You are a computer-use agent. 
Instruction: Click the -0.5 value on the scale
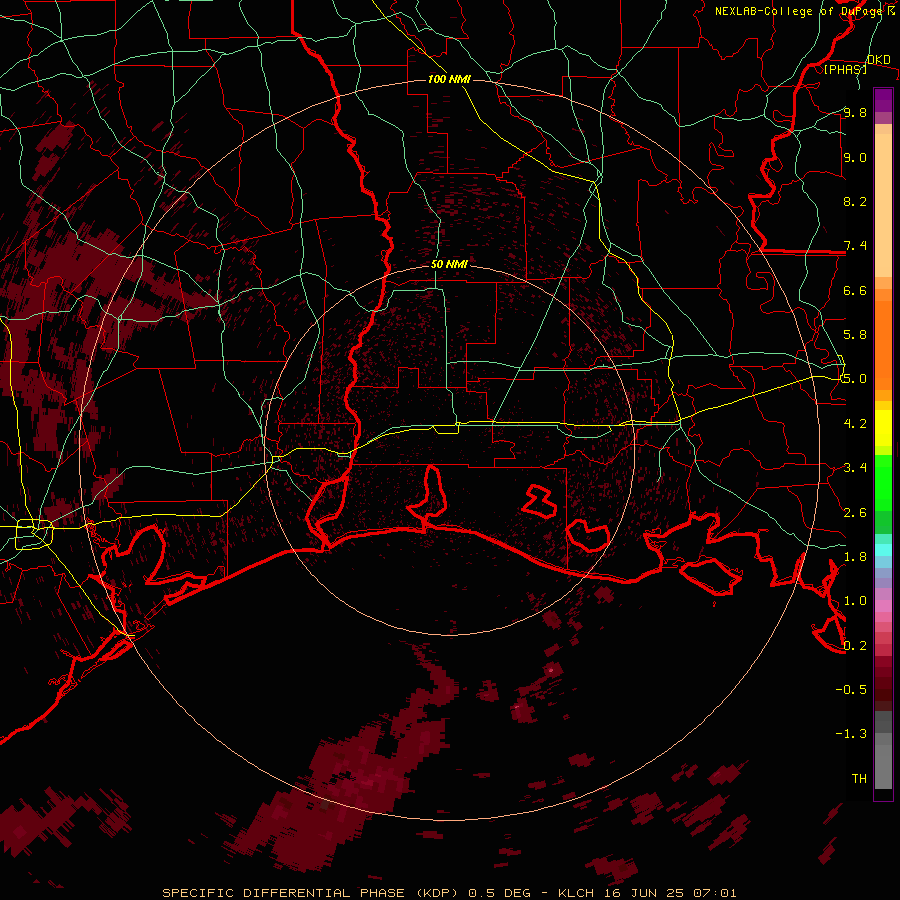pyautogui.click(x=851, y=690)
